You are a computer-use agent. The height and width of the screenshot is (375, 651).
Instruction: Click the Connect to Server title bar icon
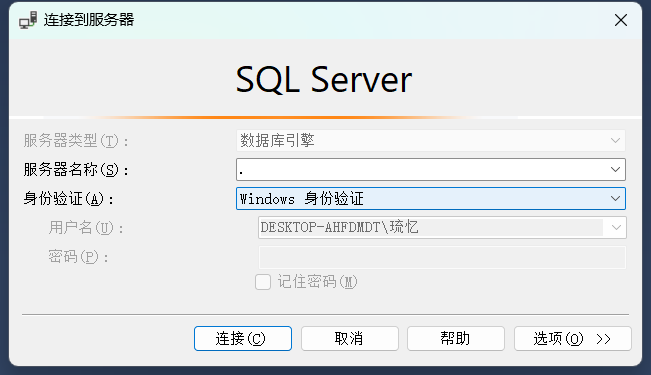[28, 20]
